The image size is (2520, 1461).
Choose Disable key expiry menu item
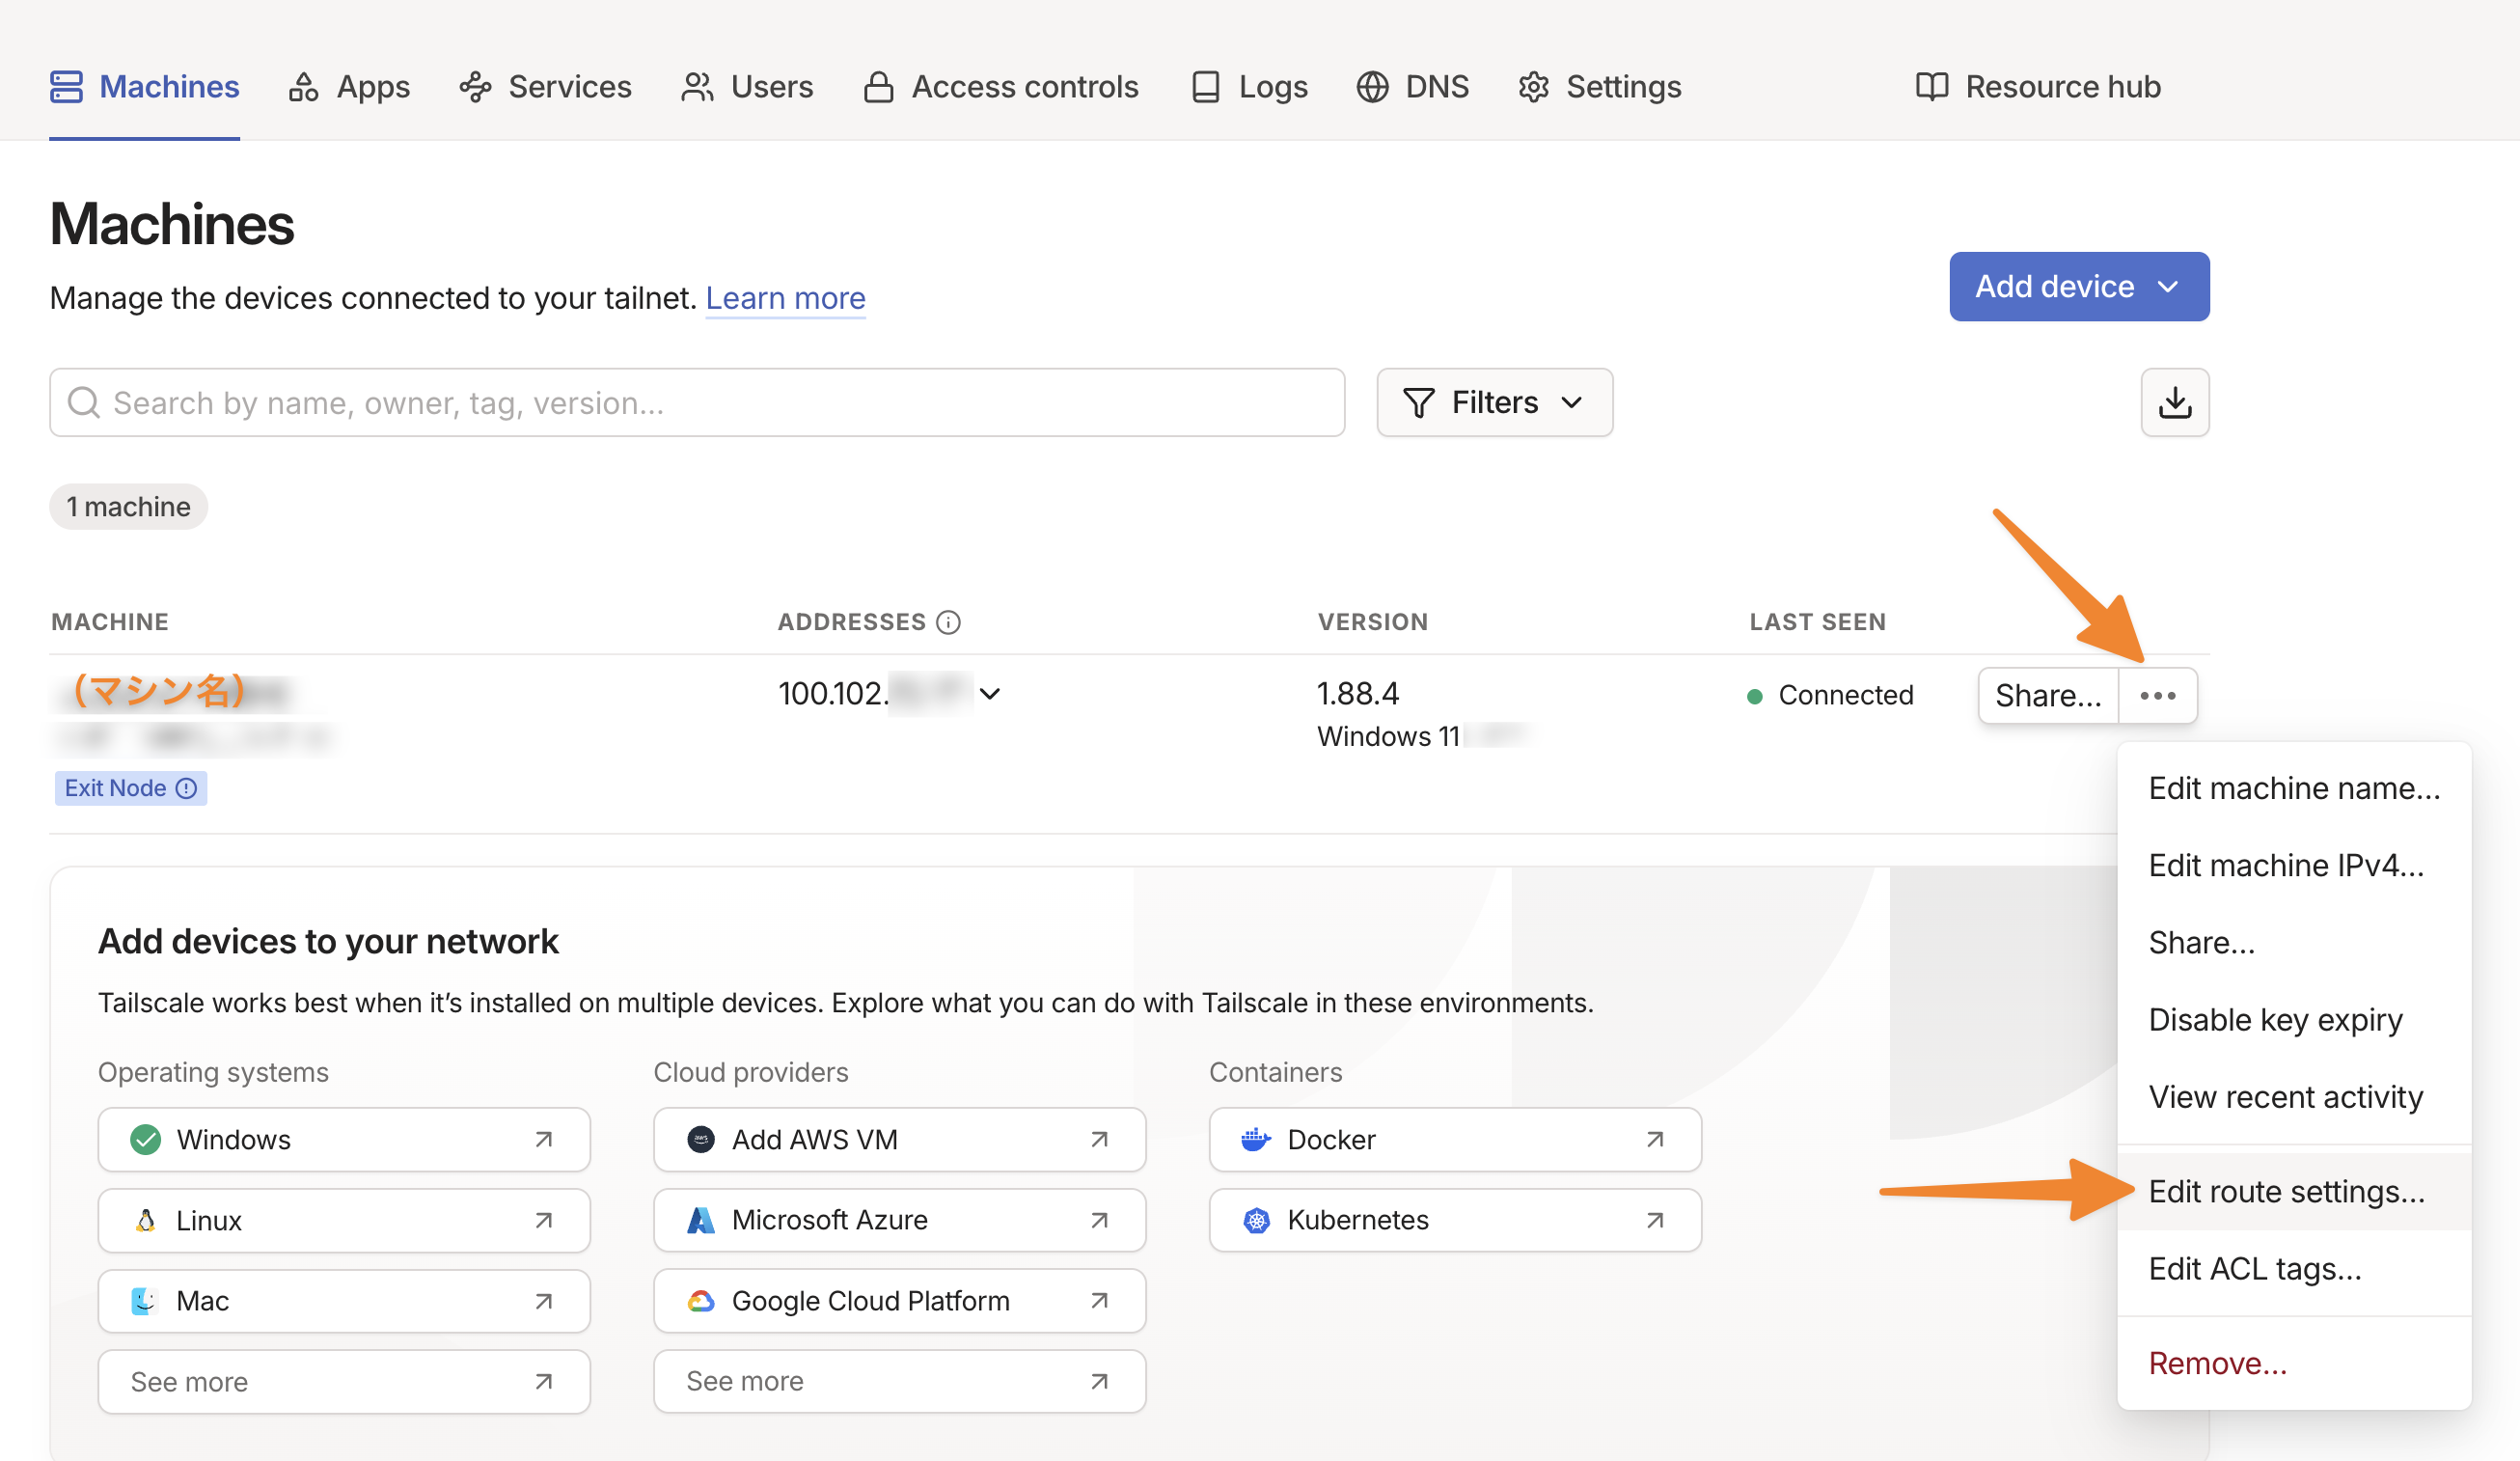pyautogui.click(x=2275, y=1019)
